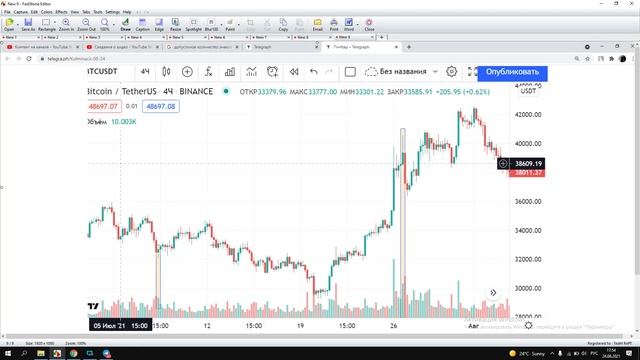Click the Print toolbar icon
This screenshot has height=360, width=640.
pos(334,23)
